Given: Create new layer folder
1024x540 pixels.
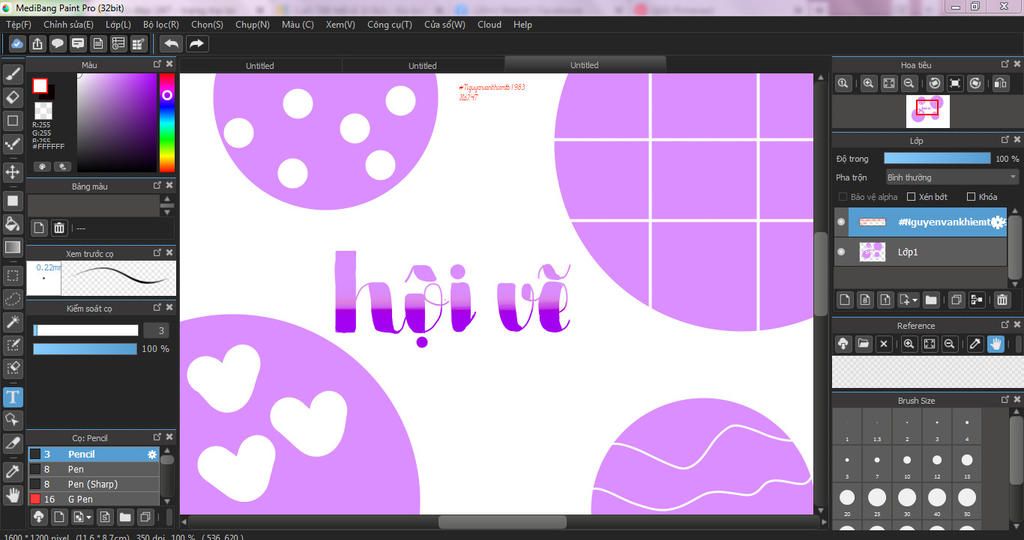Looking at the screenshot, I should [931, 300].
